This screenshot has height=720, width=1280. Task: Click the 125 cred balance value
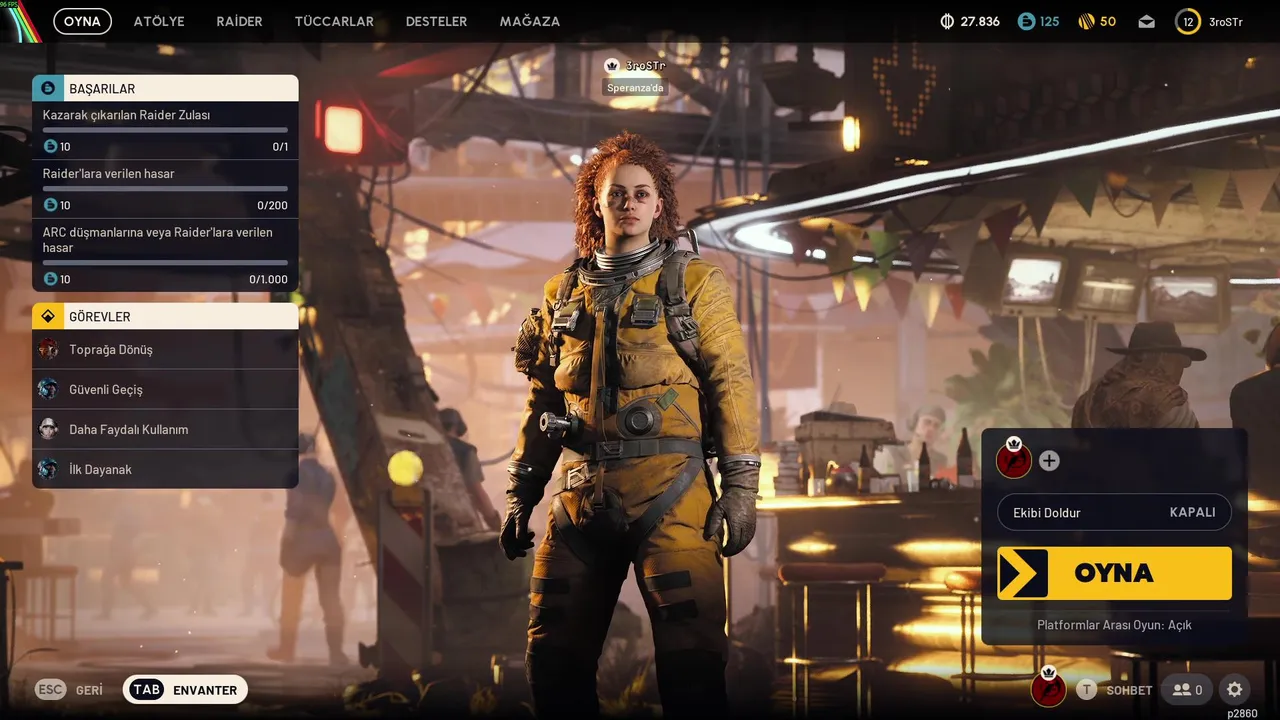[x=1049, y=21]
